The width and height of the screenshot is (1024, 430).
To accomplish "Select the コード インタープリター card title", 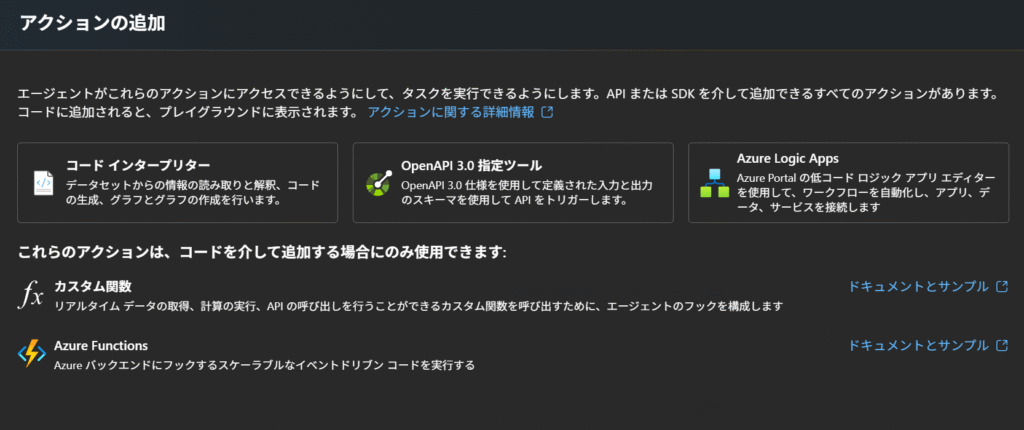I will (x=138, y=165).
